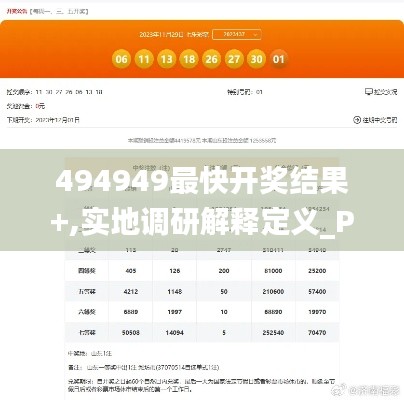
Task: Click the 2023年11月29日 draw date text
Action: click(161, 34)
